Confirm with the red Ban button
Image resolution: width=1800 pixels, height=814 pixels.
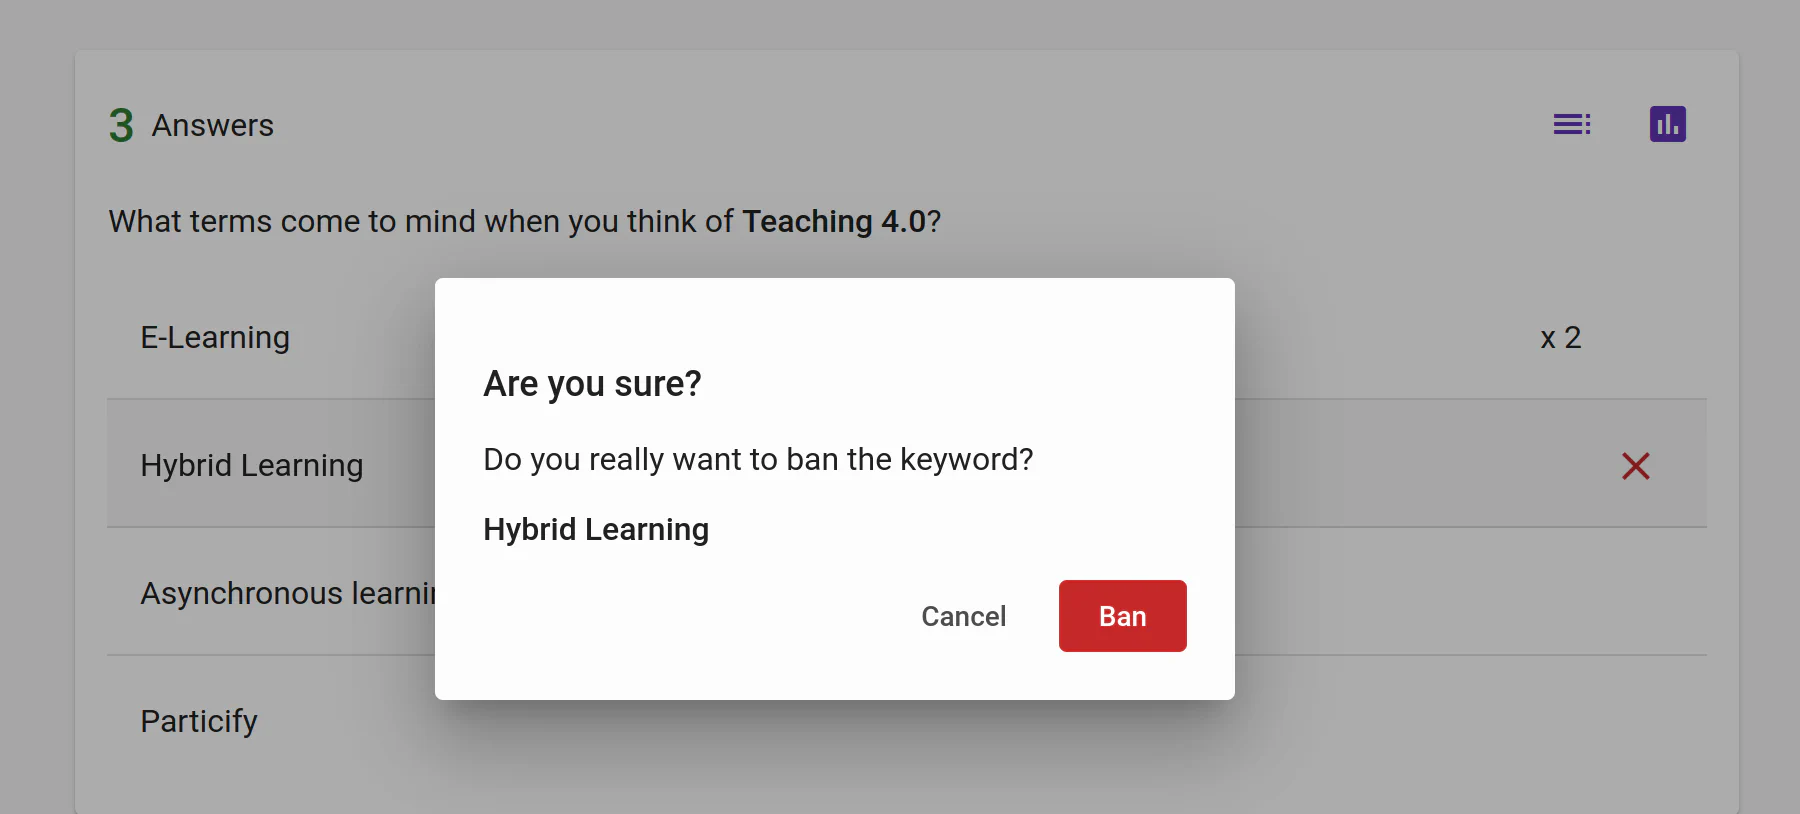click(1122, 616)
